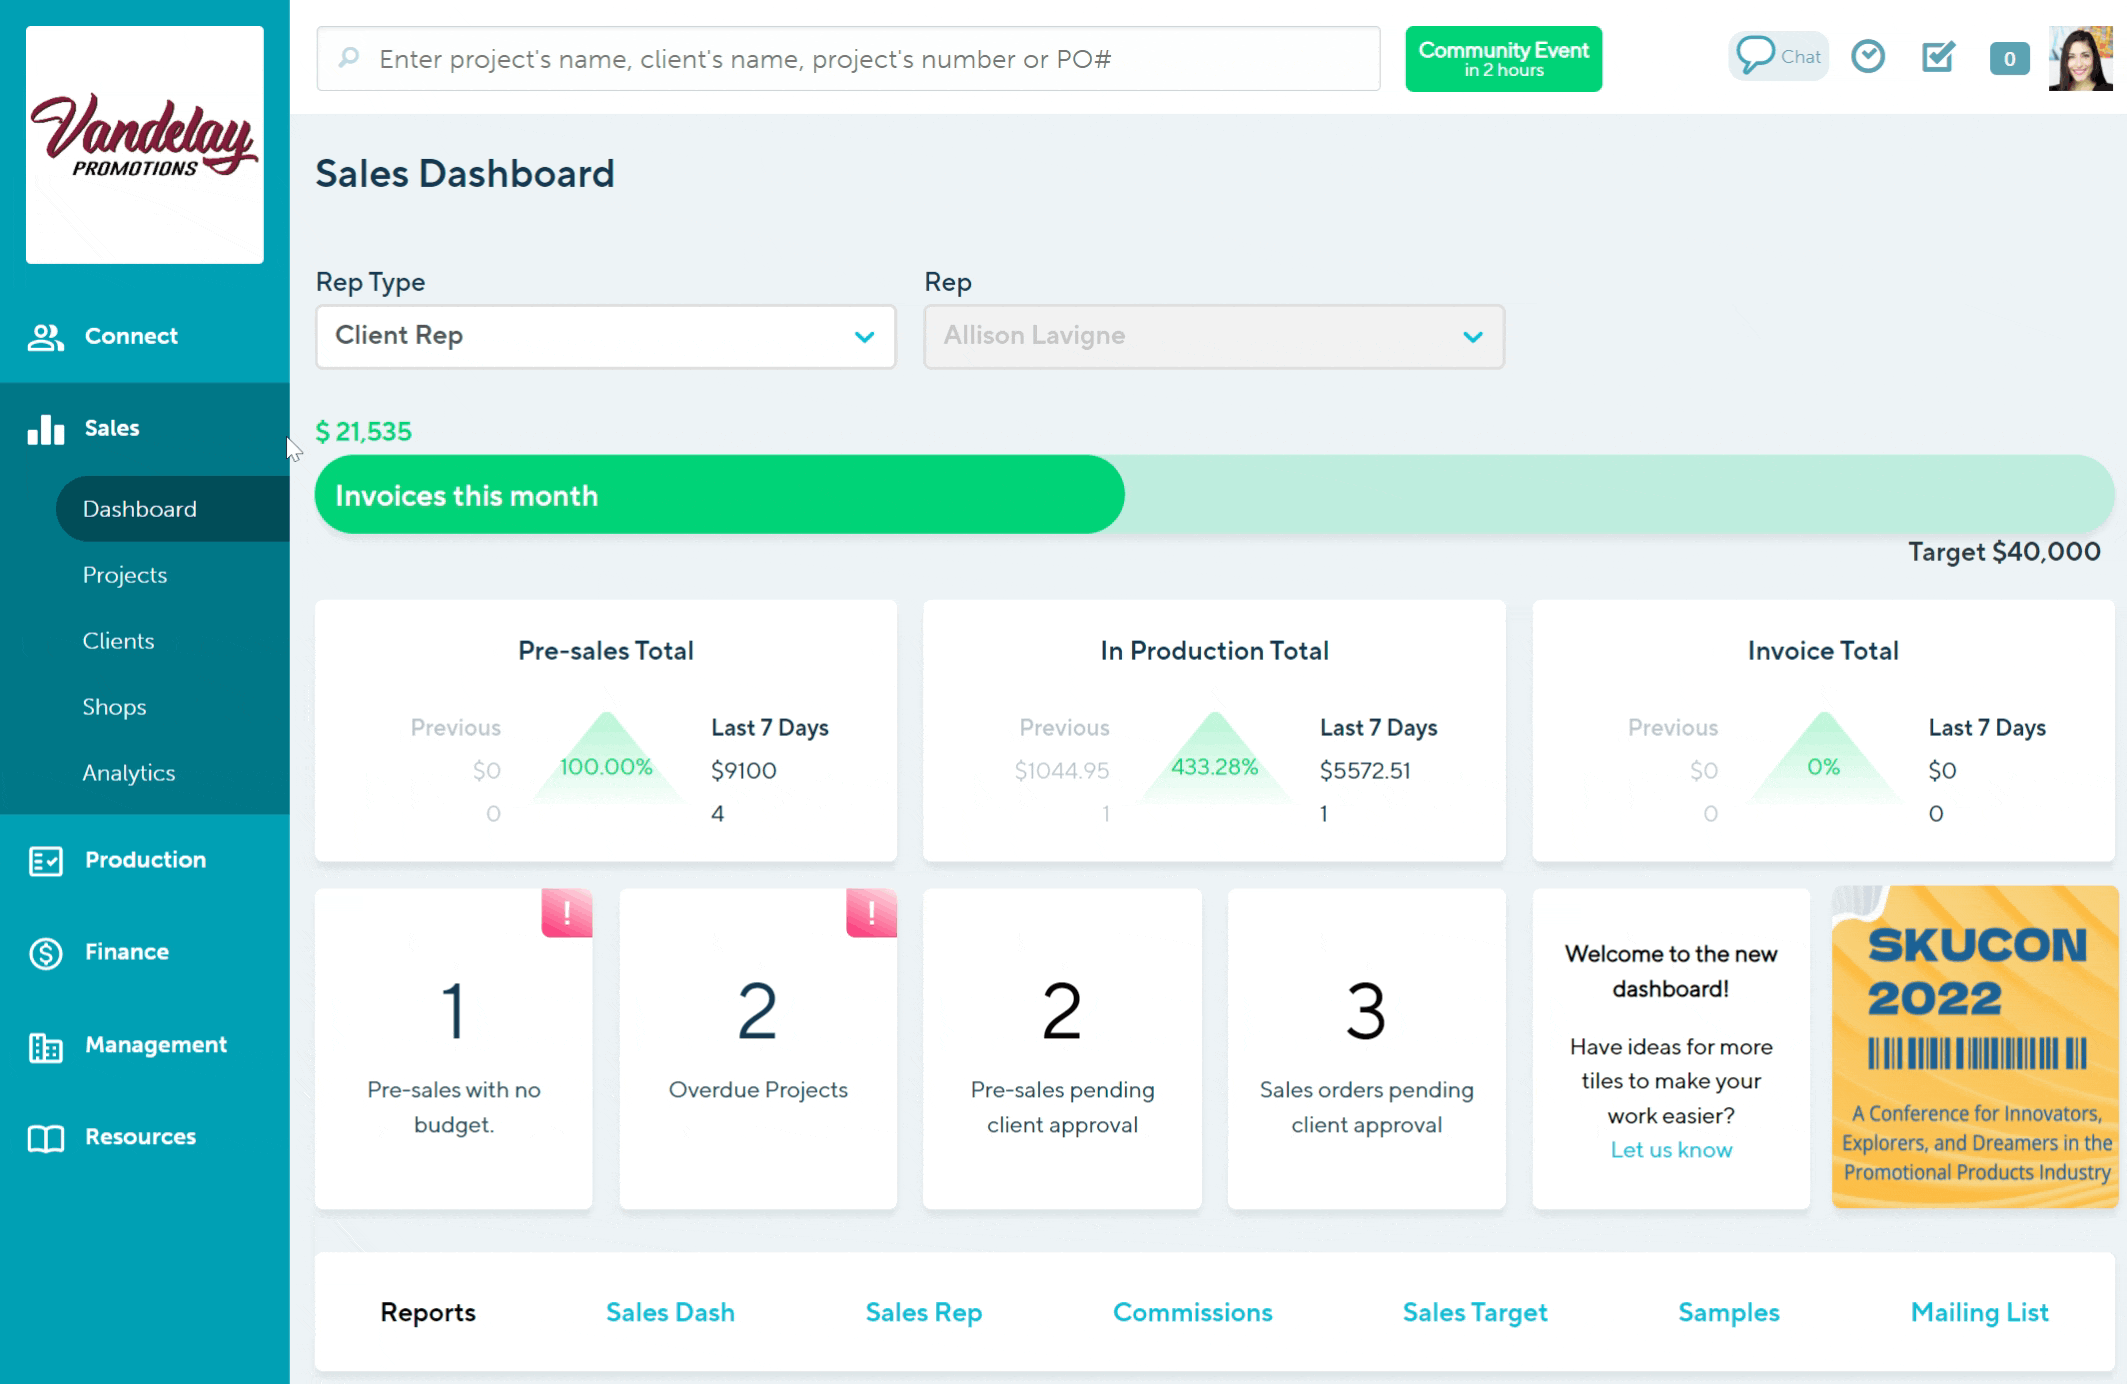Click the Finance dollar icon in sidebar
The width and height of the screenshot is (2127, 1384).
coord(46,952)
